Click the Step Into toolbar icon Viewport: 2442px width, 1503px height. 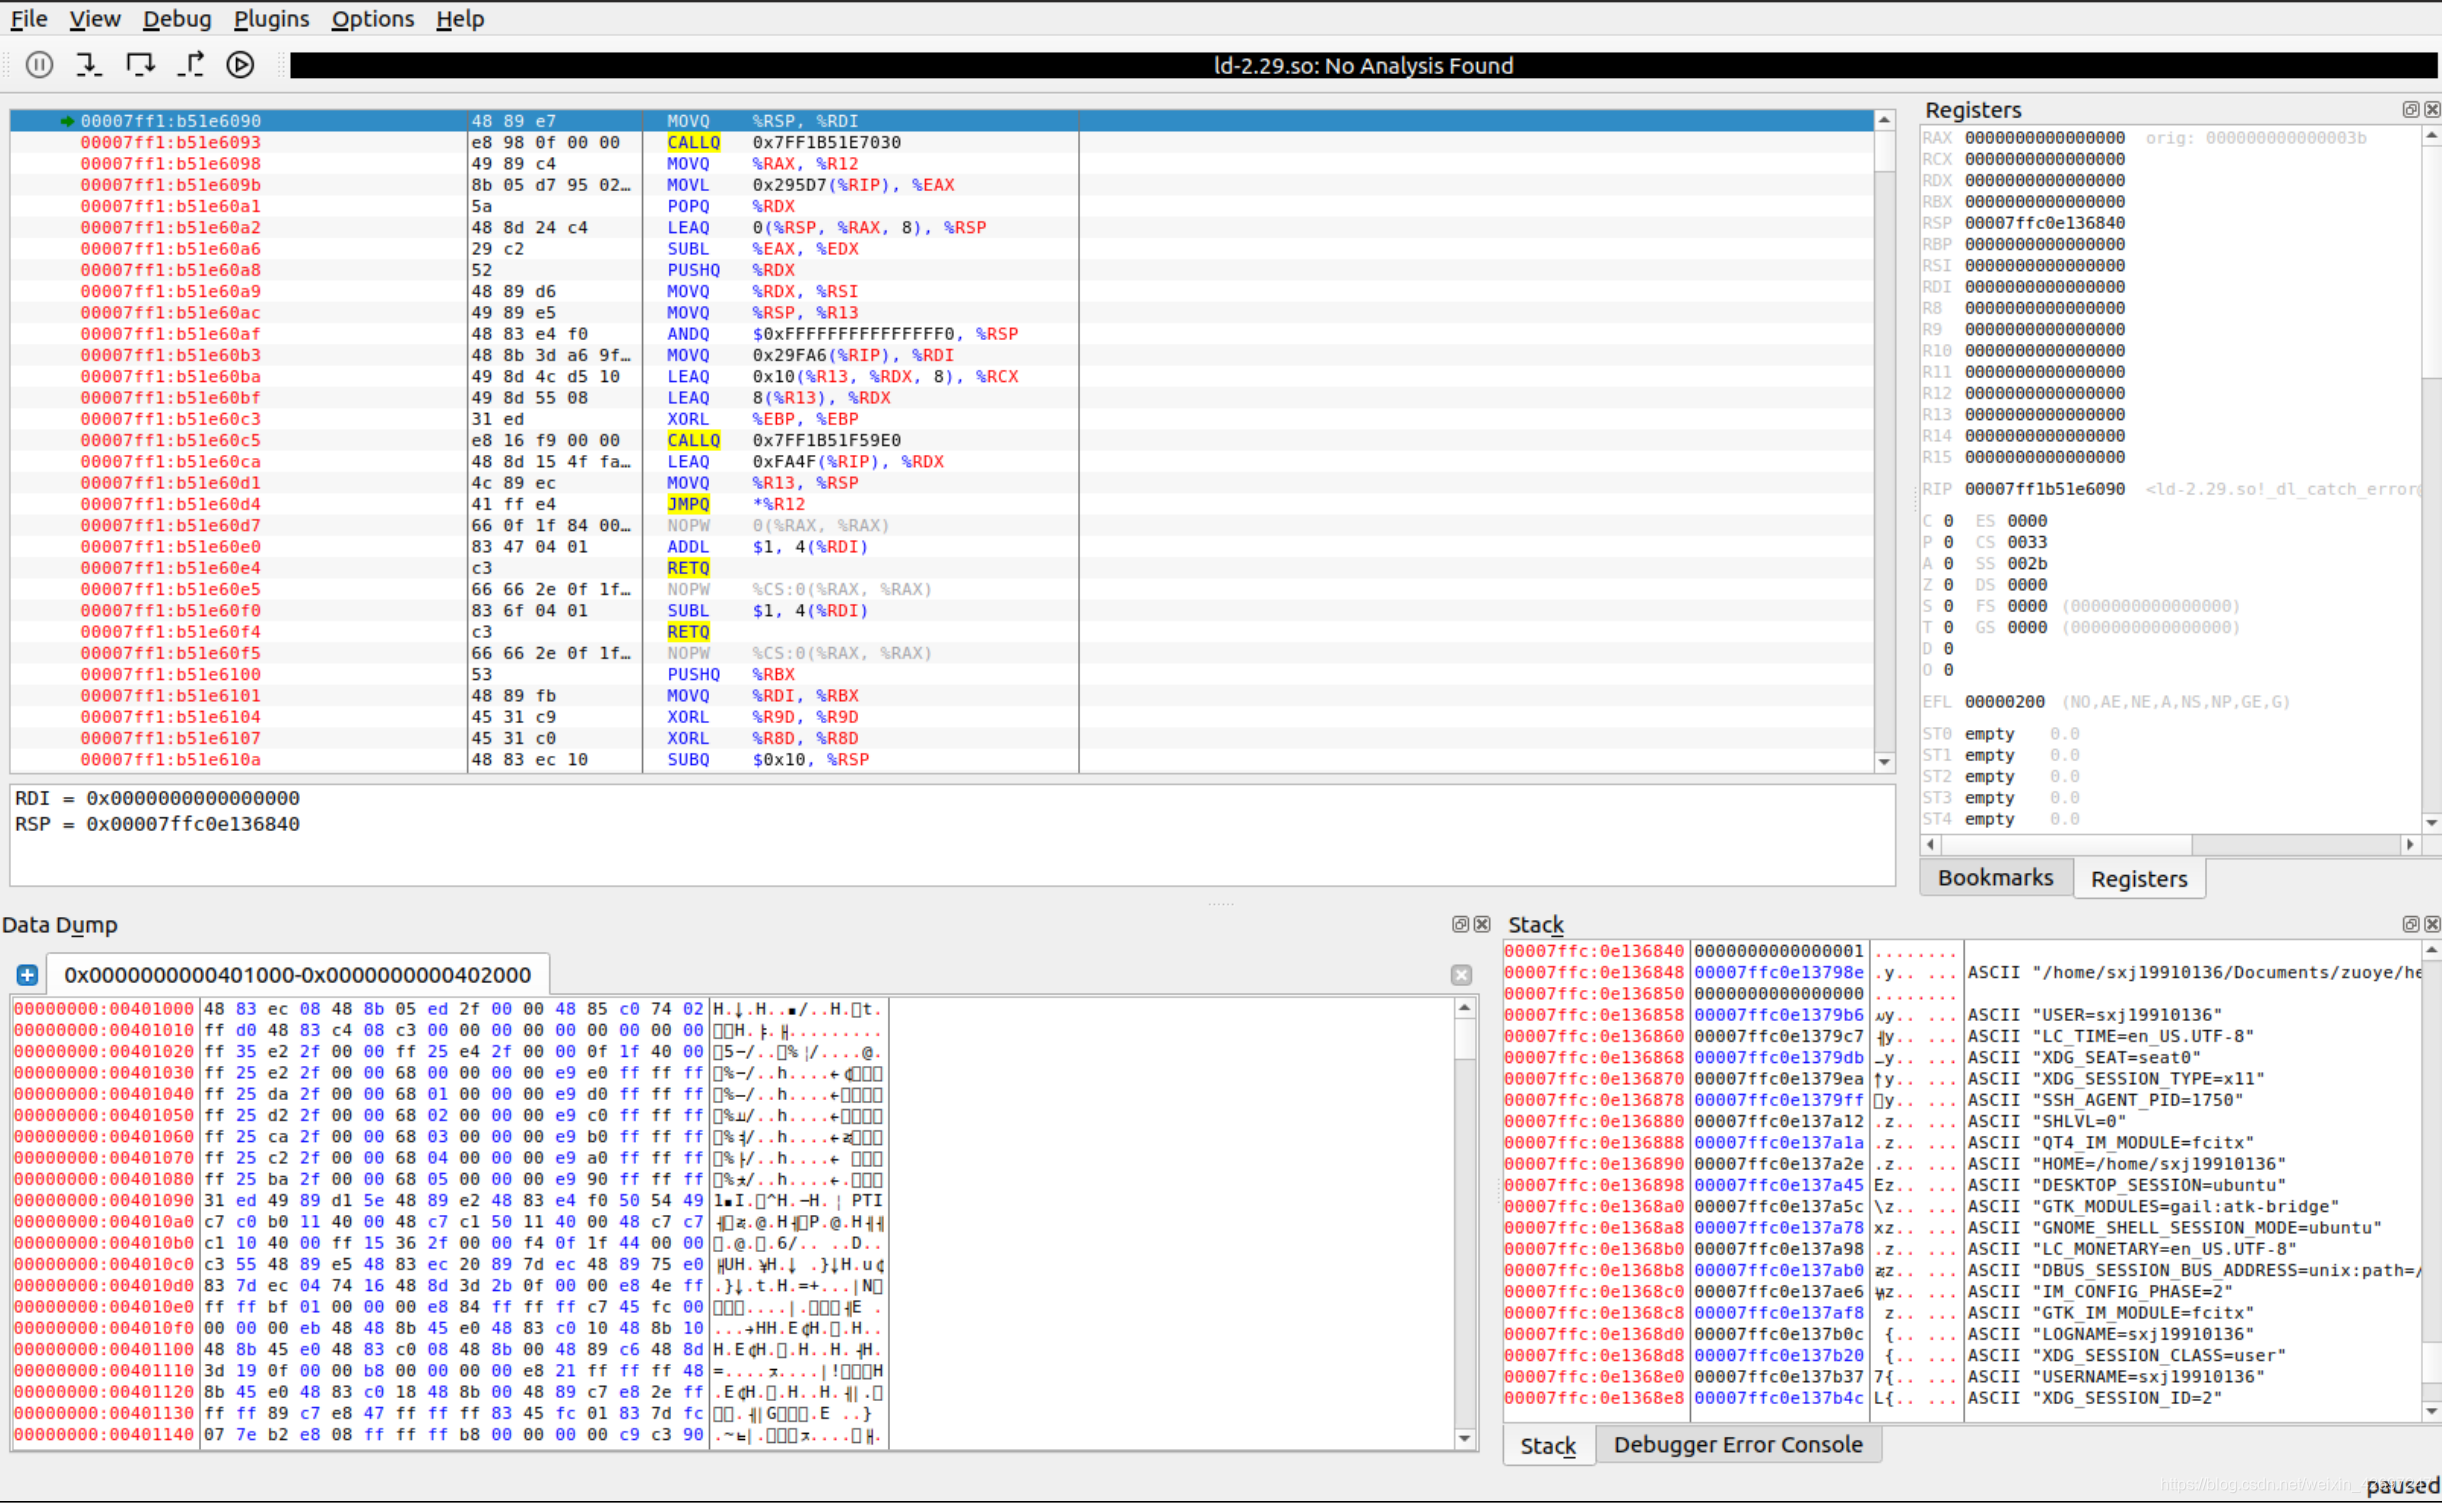(x=89, y=65)
